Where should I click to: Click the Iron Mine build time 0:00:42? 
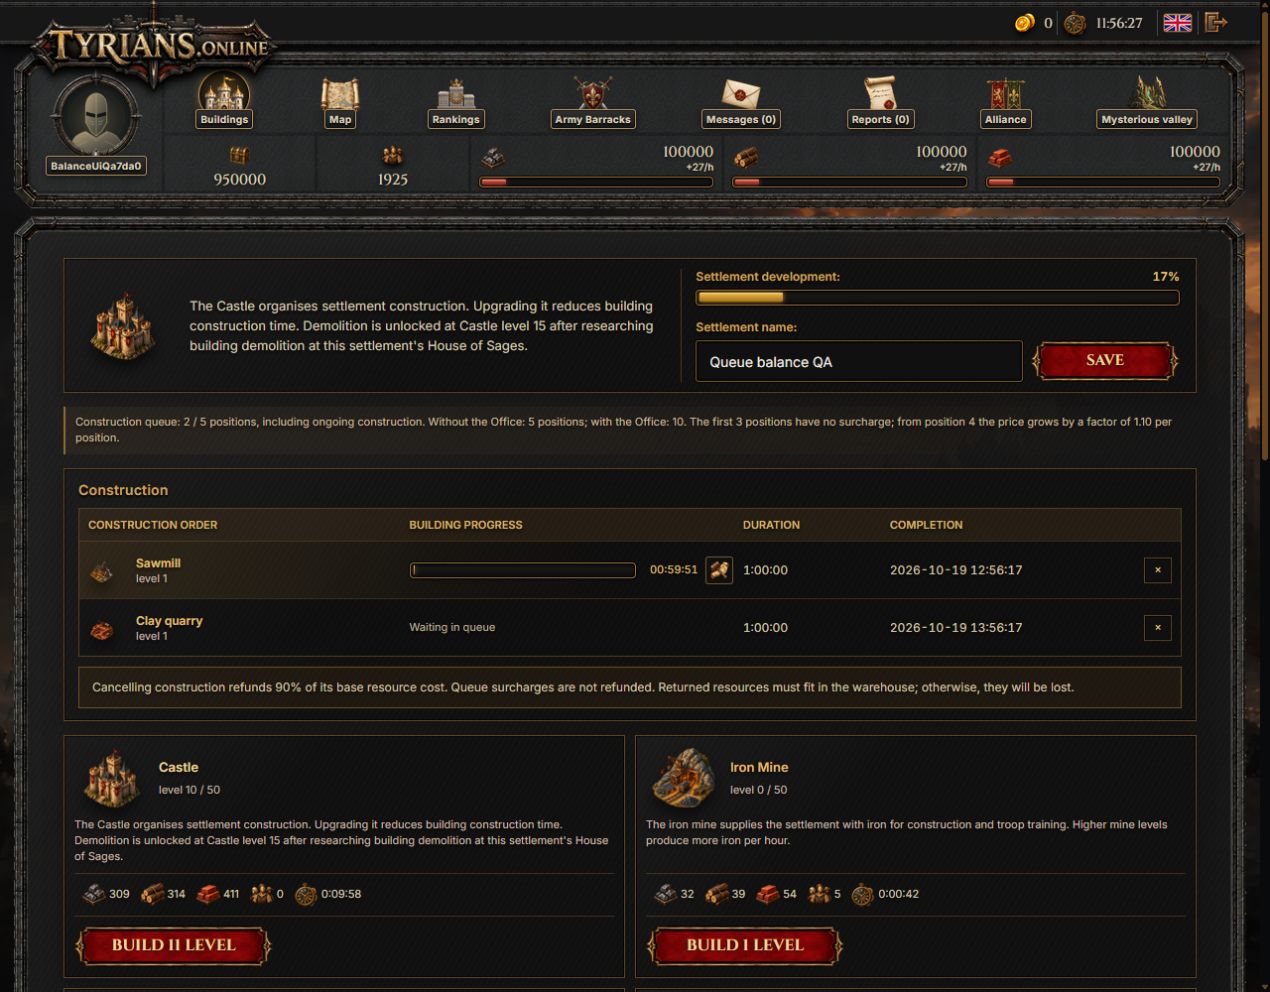898,894
